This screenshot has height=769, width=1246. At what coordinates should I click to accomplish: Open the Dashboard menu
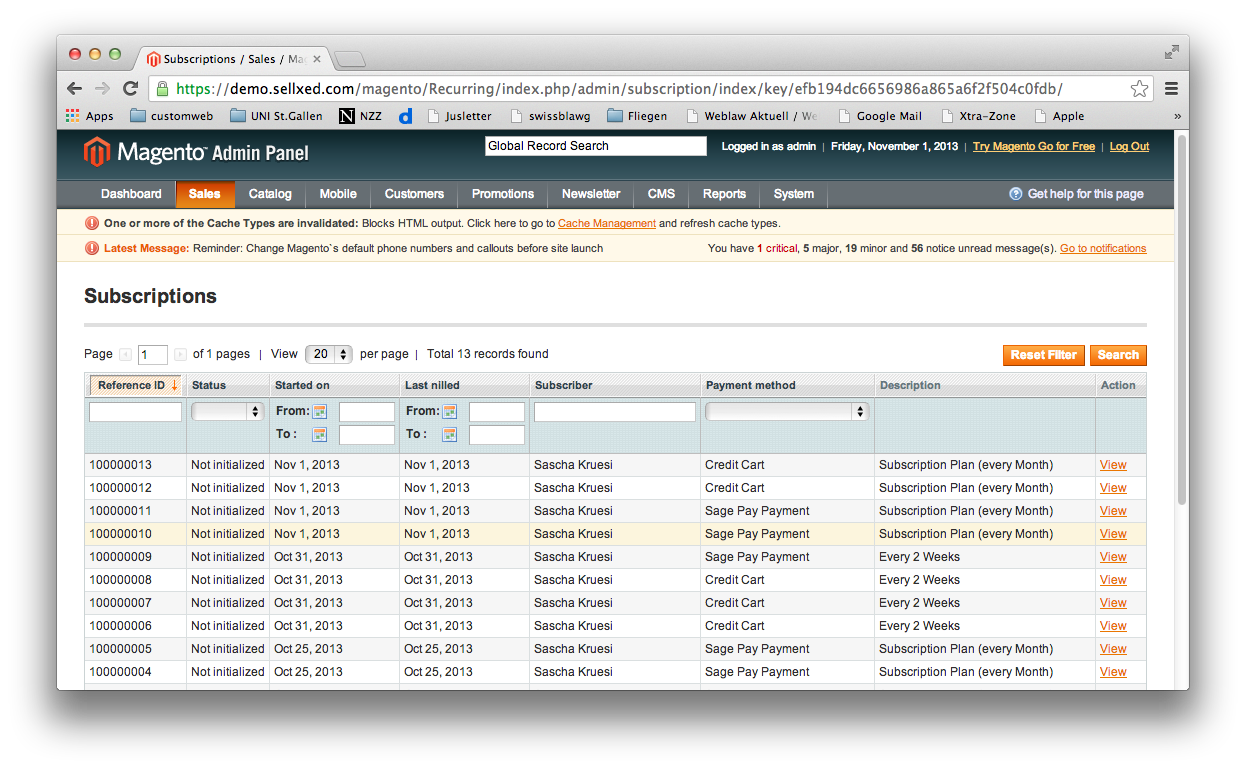click(x=131, y=194)
